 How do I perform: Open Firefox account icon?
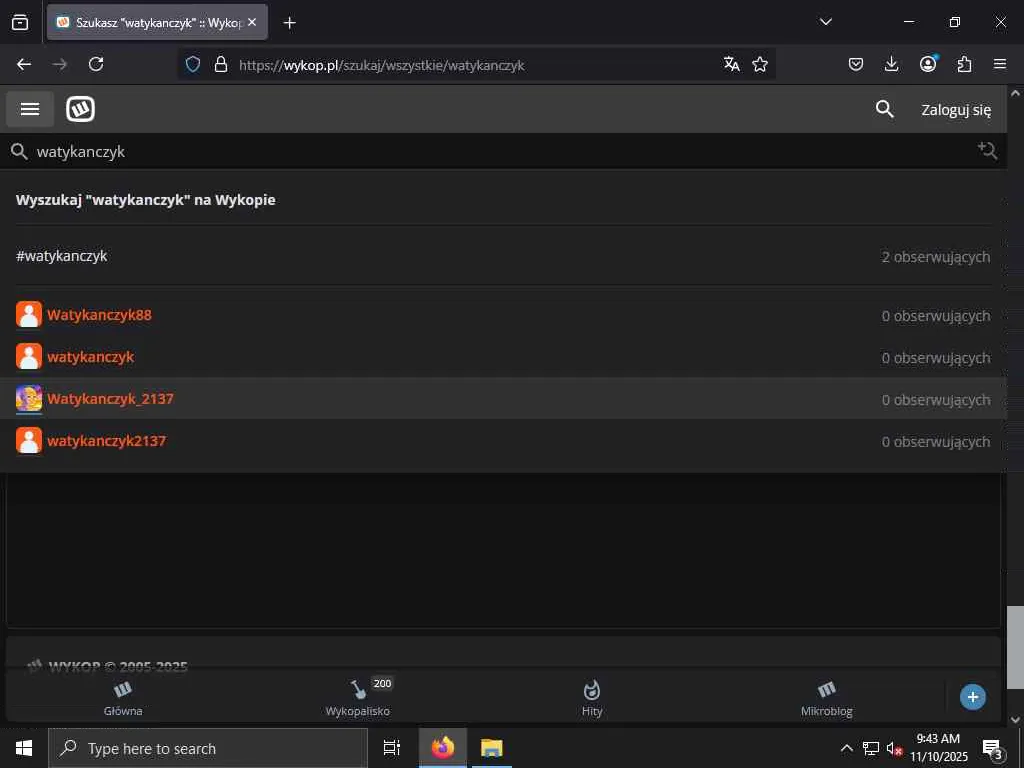tap(928, 63)
